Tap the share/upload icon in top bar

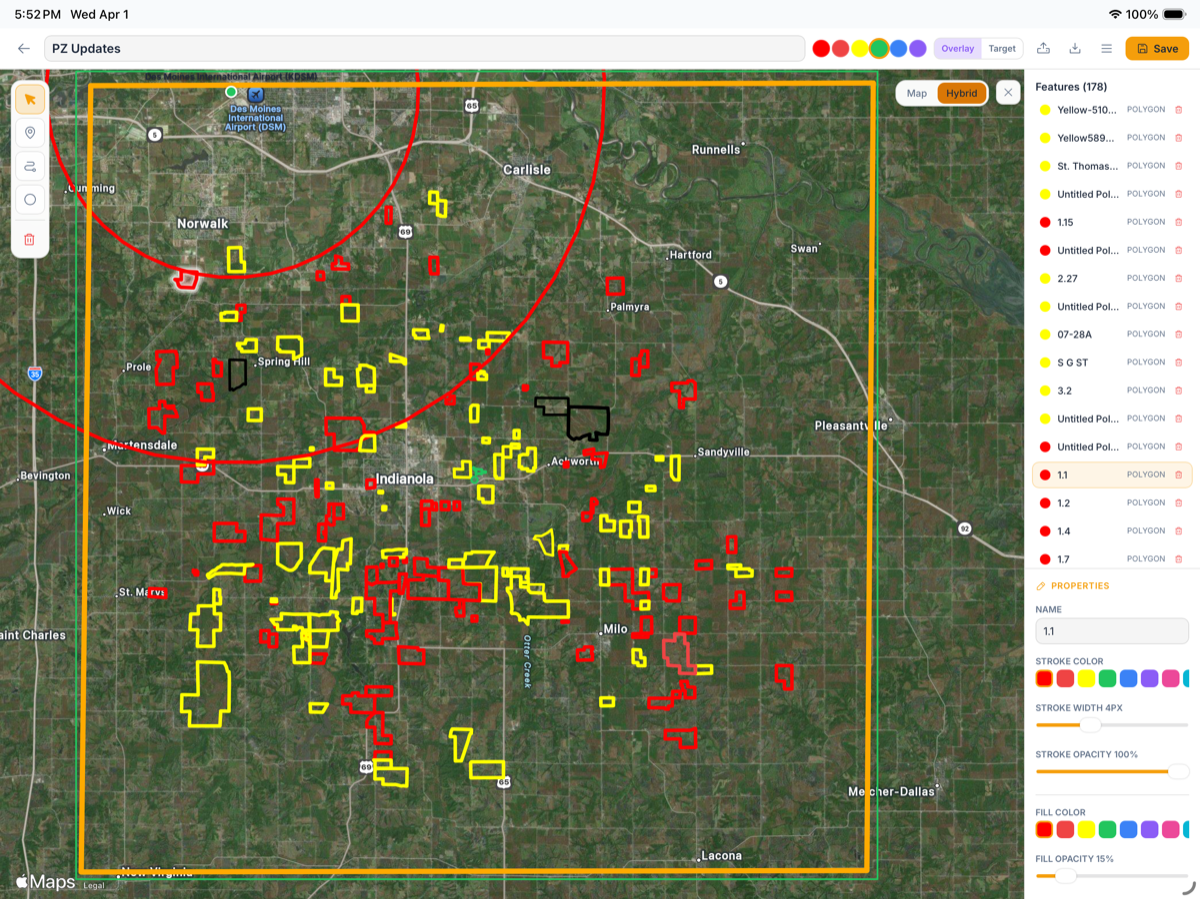(1043, 48)
